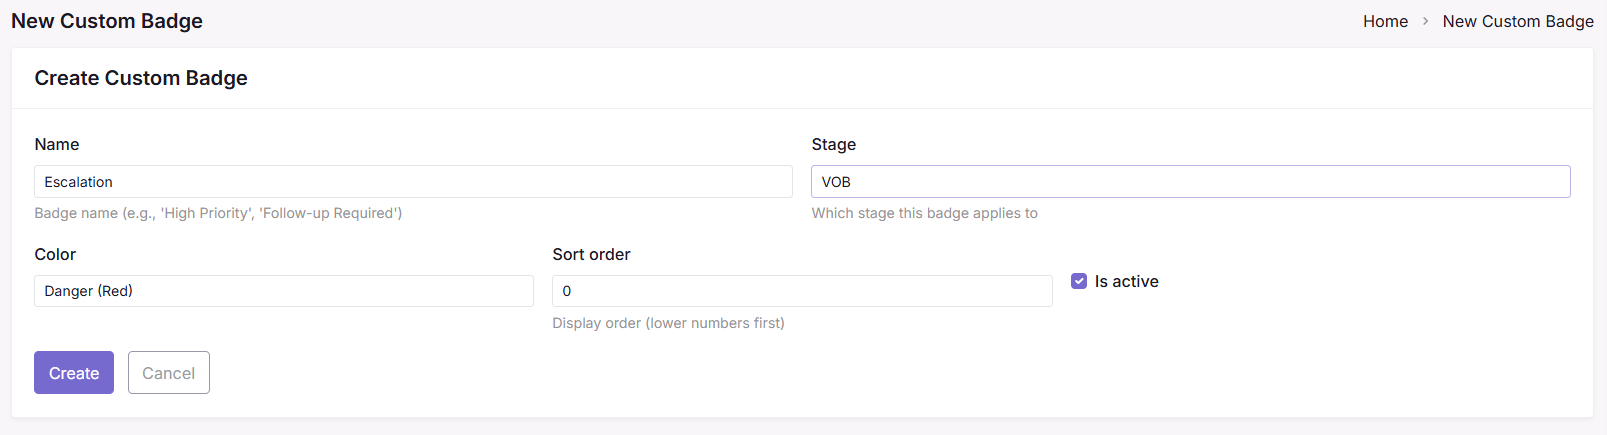Focus the Name field containing Escalation
The image size is (1607, 435).
tap(413, 182)
